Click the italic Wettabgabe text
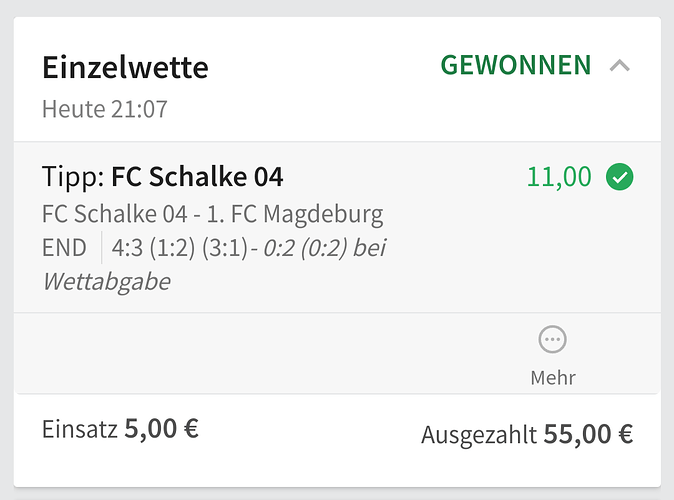 click(107, 282)
